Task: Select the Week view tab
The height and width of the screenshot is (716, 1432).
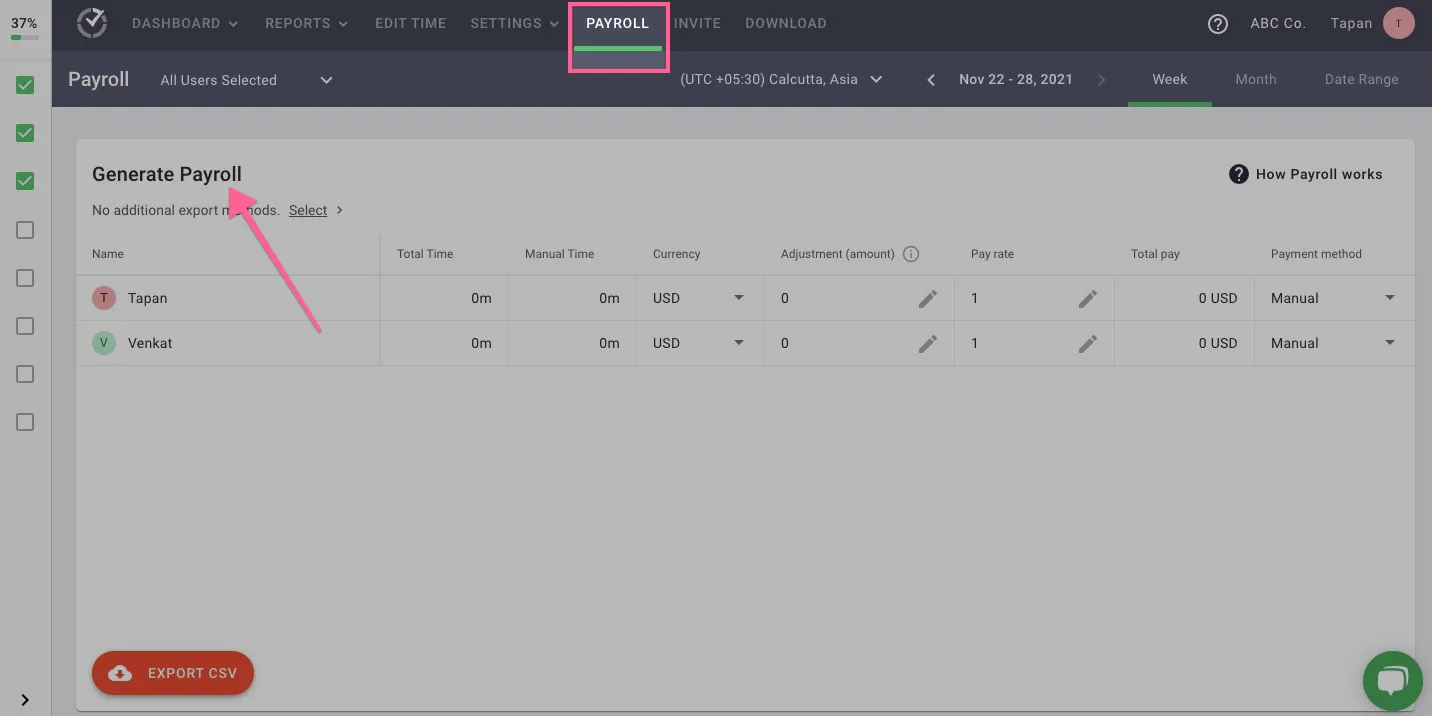Action: pyautogui.click(x=1170, y=80)
